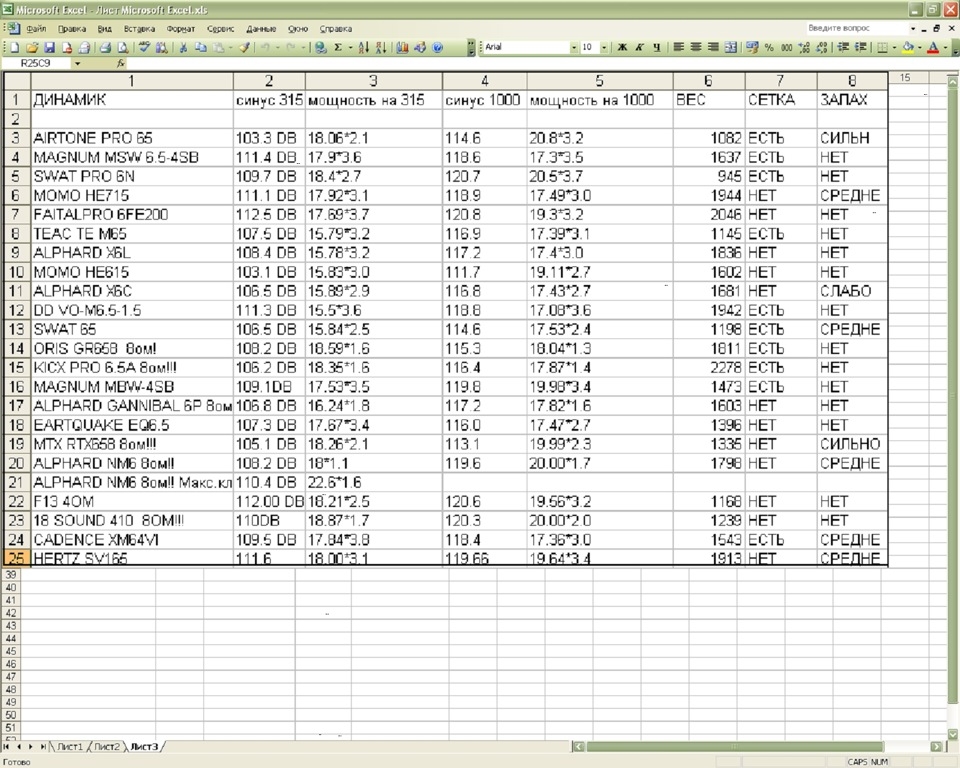
Task: Align text right icon
Action: (713, 47)
